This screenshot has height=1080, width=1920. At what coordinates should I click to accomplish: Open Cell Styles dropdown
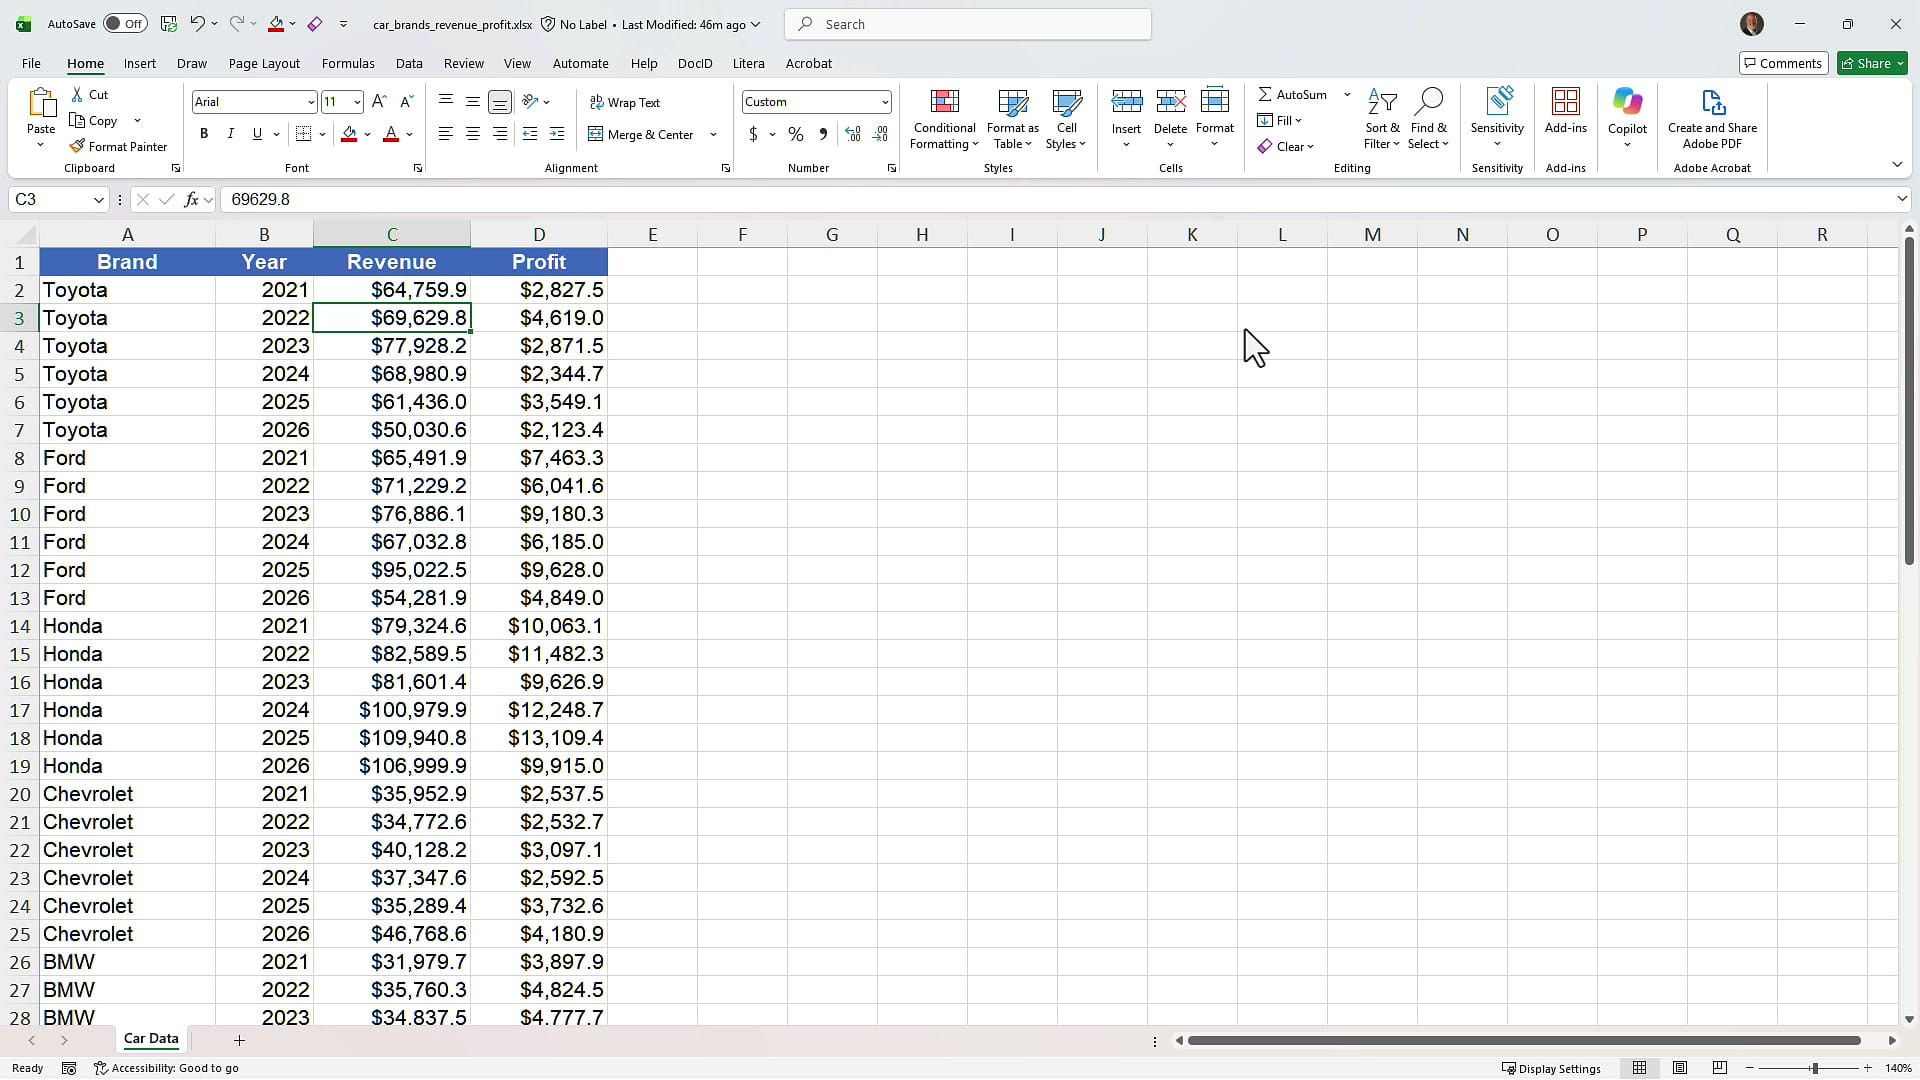click(x=1066, y=120)
